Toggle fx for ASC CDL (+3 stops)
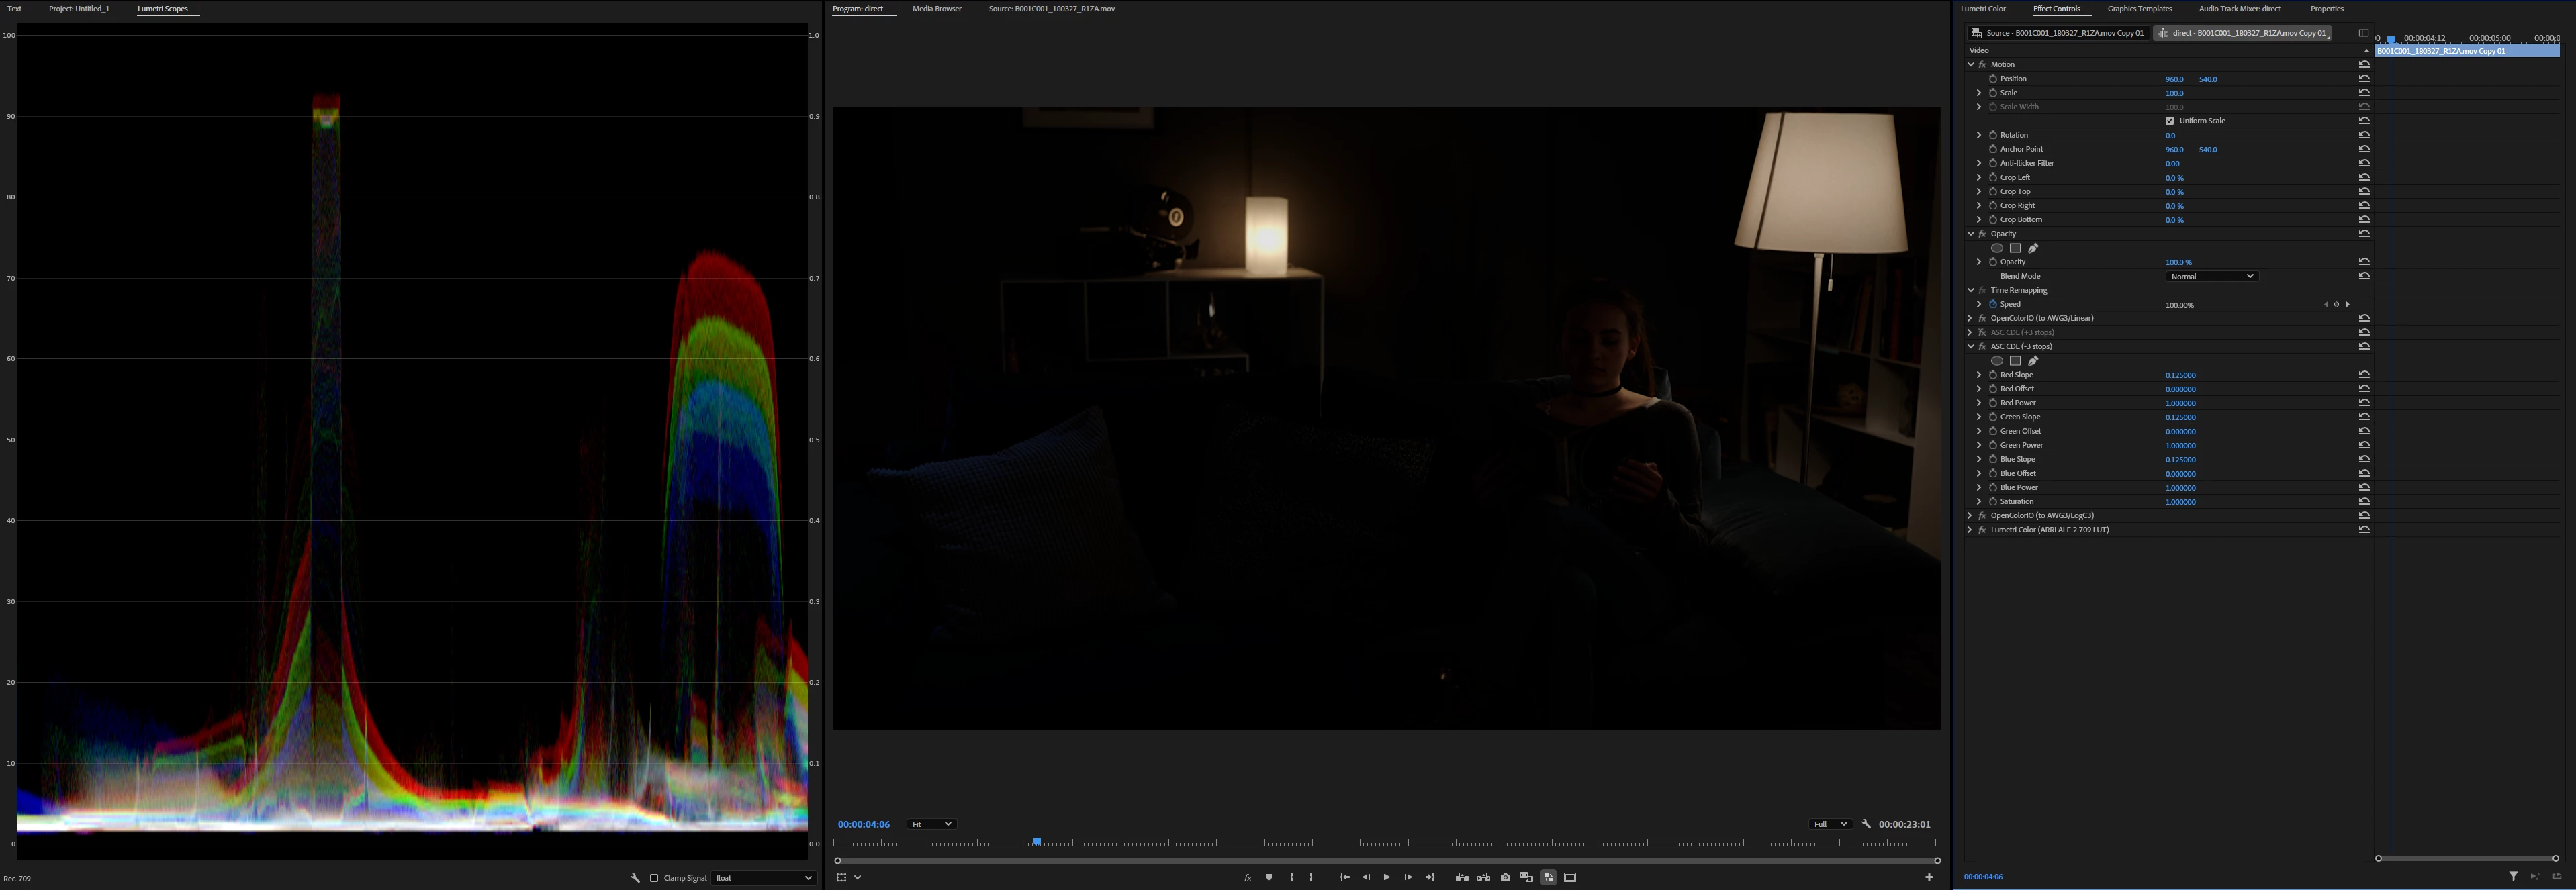This screenshot has width=2576, height=890. [x=1982, y=332]
